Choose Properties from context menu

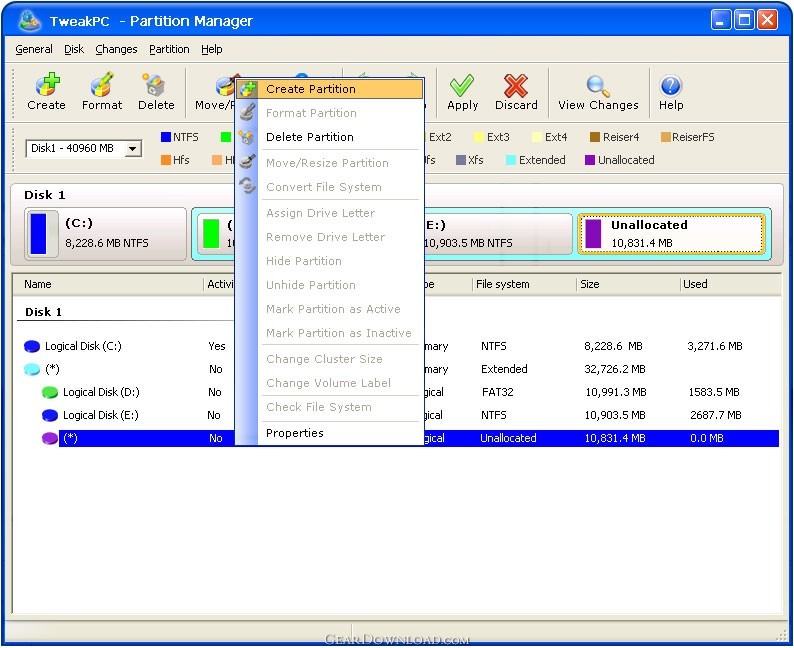tap(330, 433)
